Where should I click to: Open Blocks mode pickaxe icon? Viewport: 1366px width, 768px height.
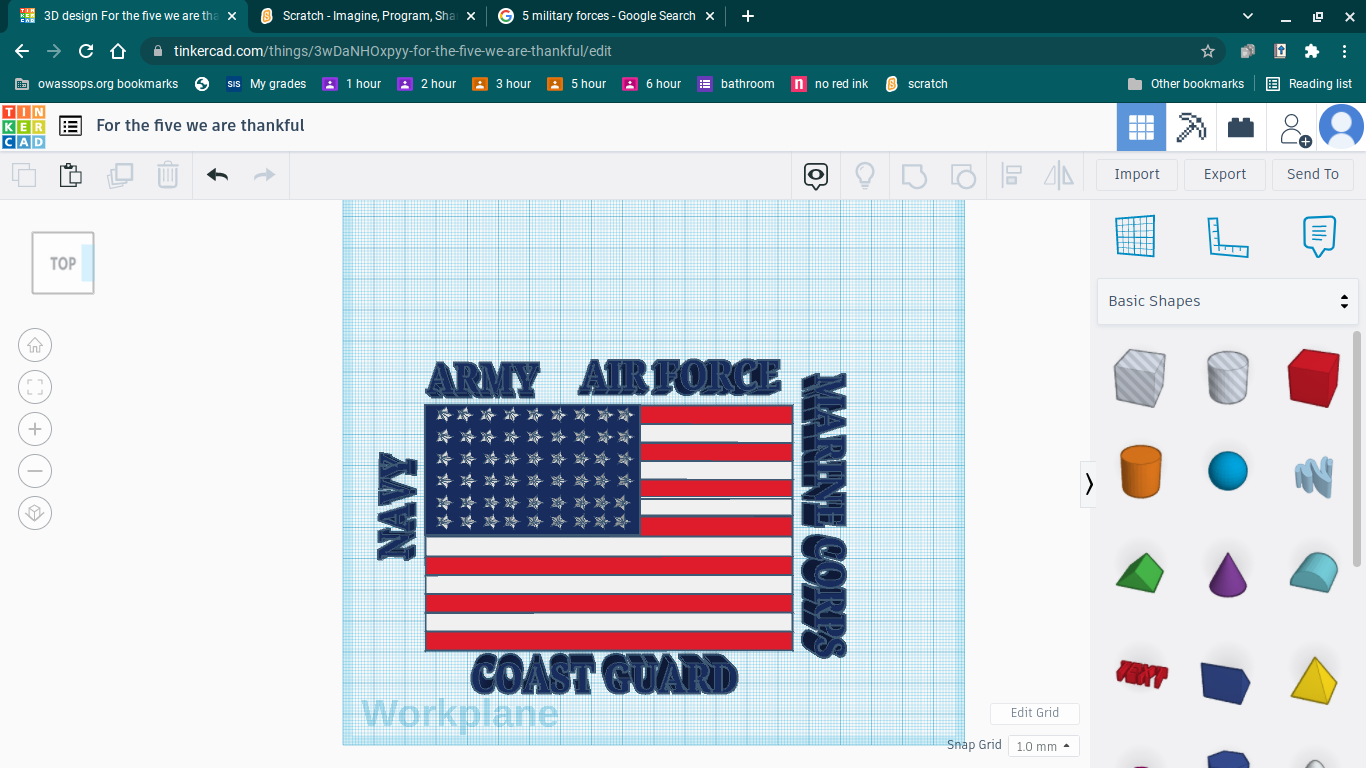tap(1191, 127)
